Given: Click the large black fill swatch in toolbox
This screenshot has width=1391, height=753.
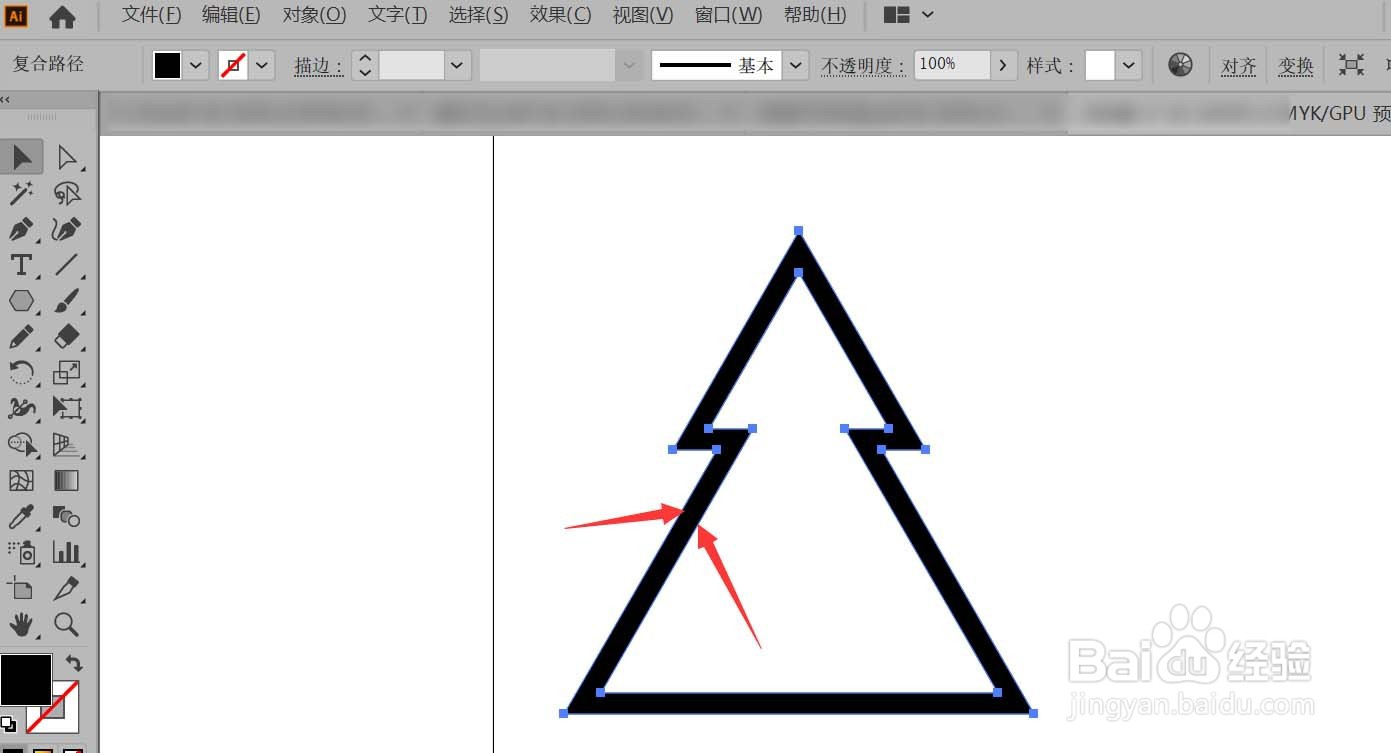Looking at the screenshot, I should (x=26, y=680).
